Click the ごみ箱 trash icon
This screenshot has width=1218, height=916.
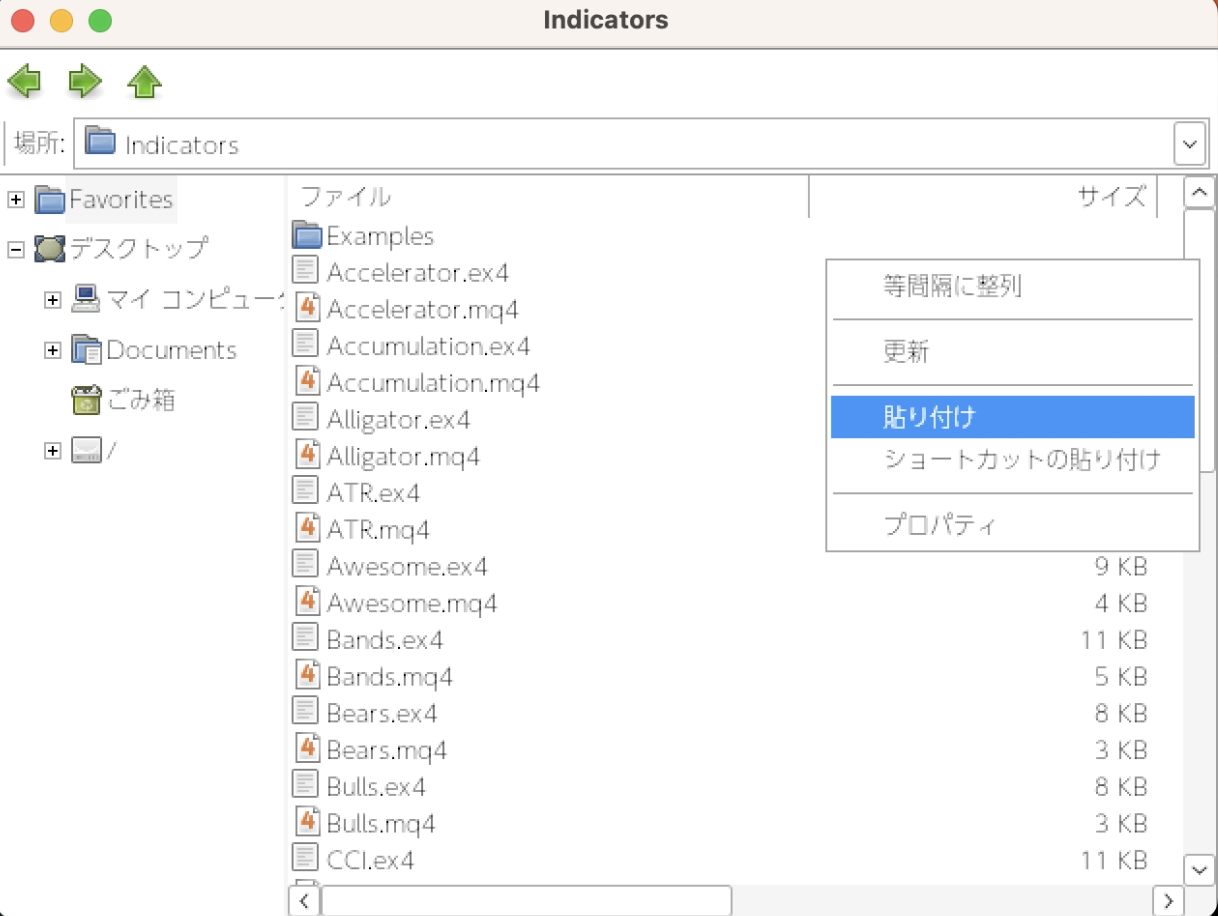click(x=87, y=400)
